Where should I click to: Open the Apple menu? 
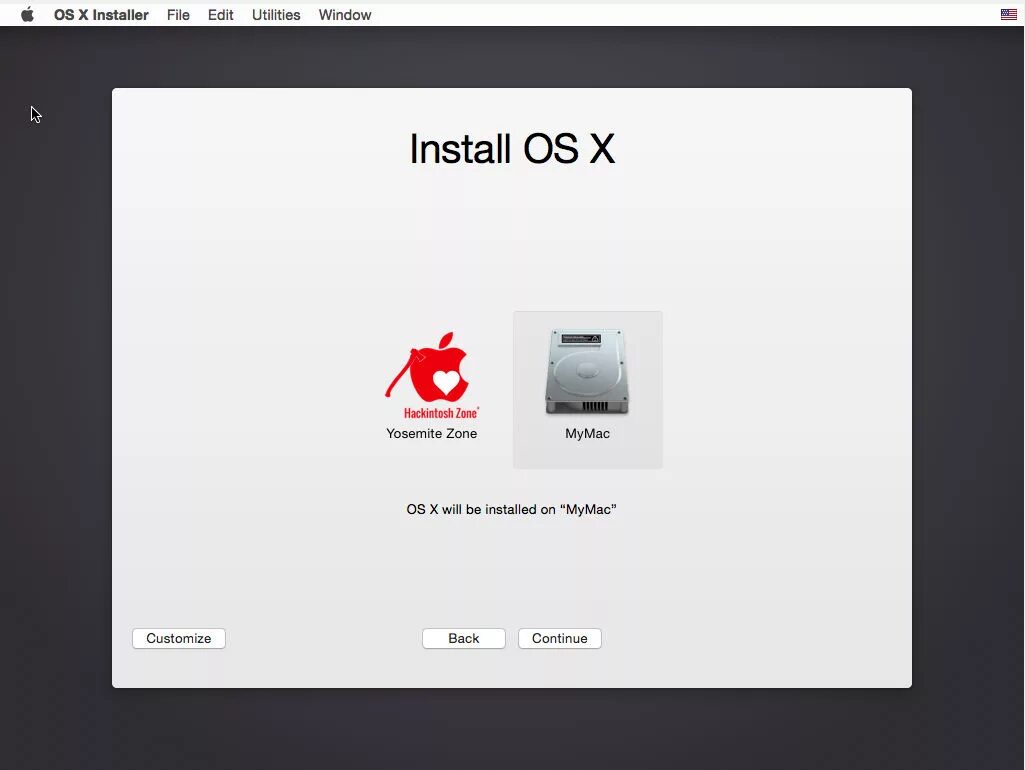[x=27, y=14]
